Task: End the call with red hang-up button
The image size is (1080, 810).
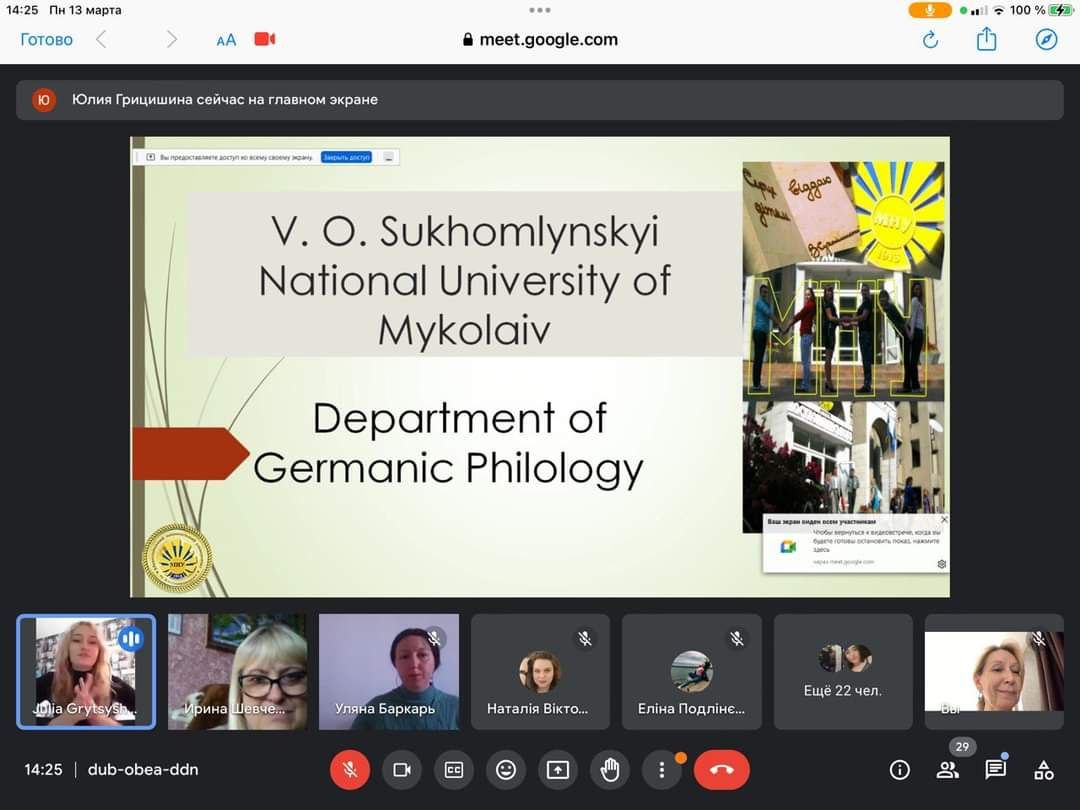Action: coord(721,770)
